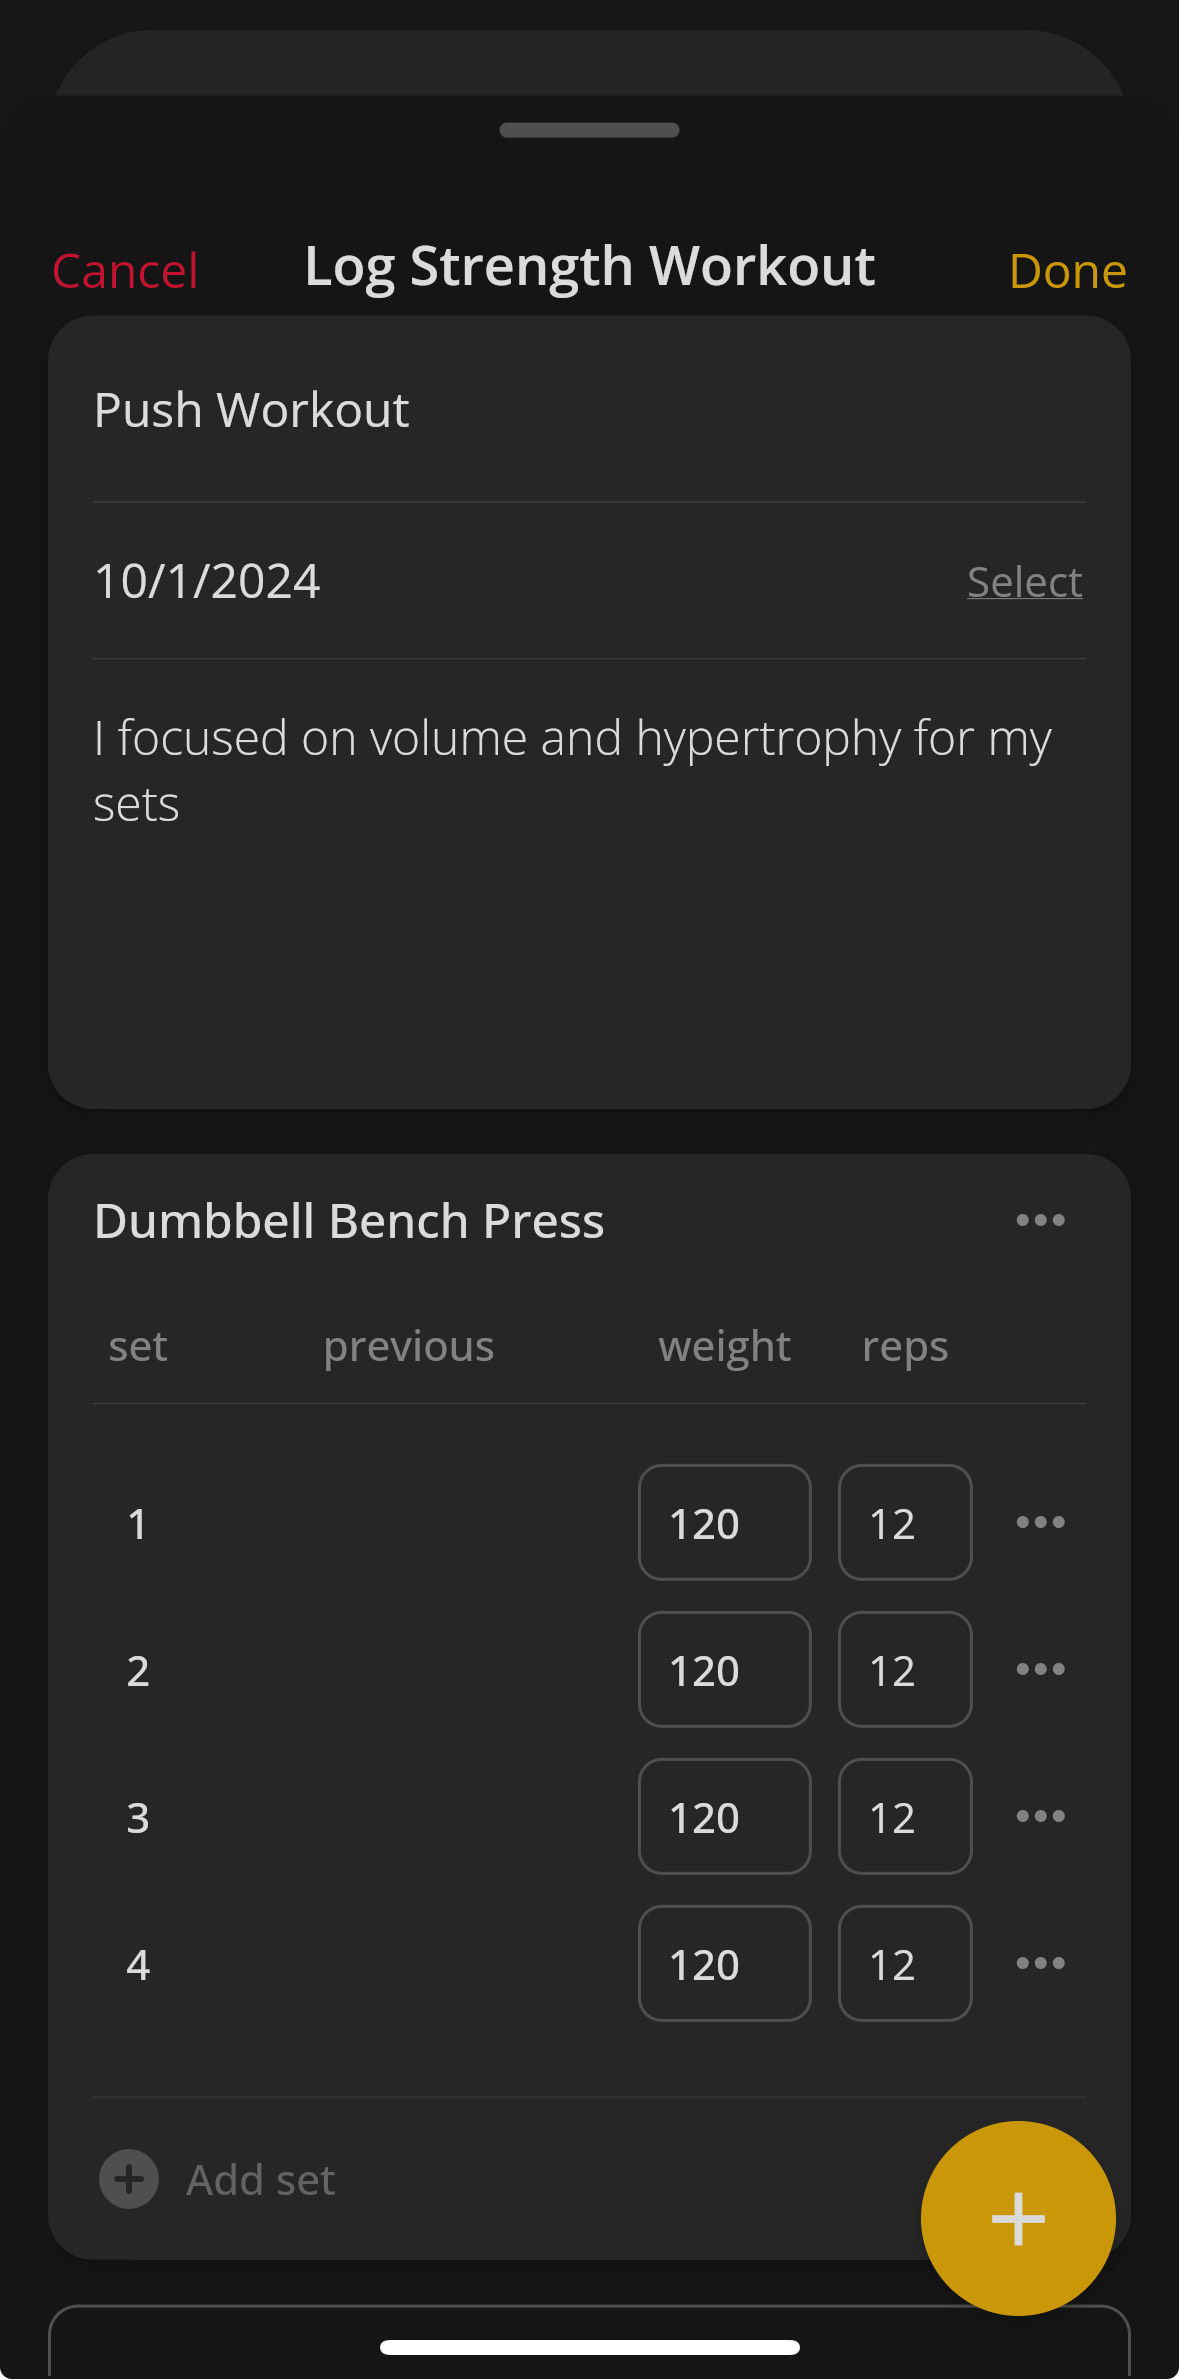Edit the weight field for set 1
This screenshot has height=2379, width=1179.
[724, 1522]
